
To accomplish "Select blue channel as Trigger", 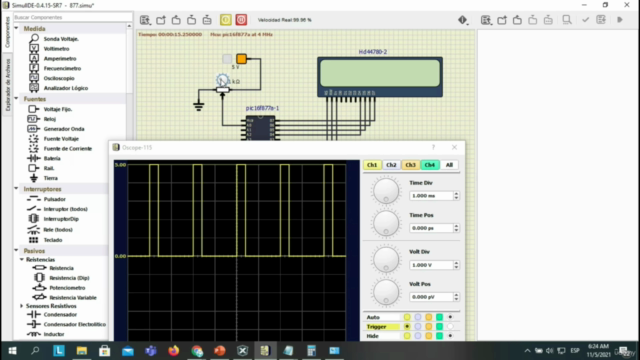I will [418, 327].
